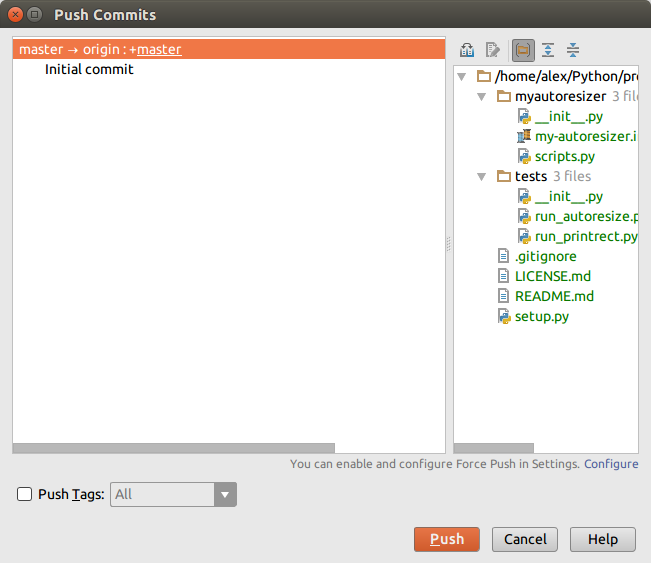This screenshot has width=651, height=563.
Task: Click the Edit Source toolbar icon
Action: 493,50
